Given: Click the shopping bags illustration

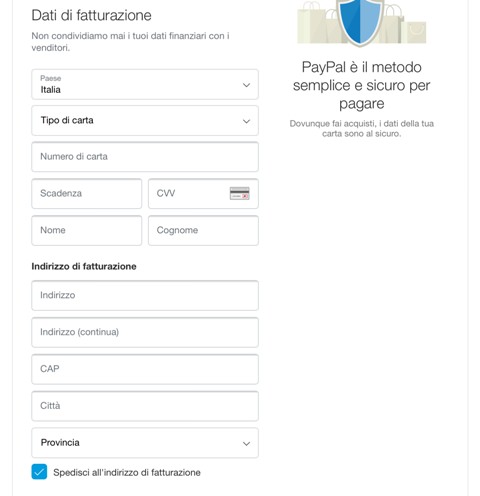Looking at the screenshot, I should pyautogui.click(x=362, y=22).
